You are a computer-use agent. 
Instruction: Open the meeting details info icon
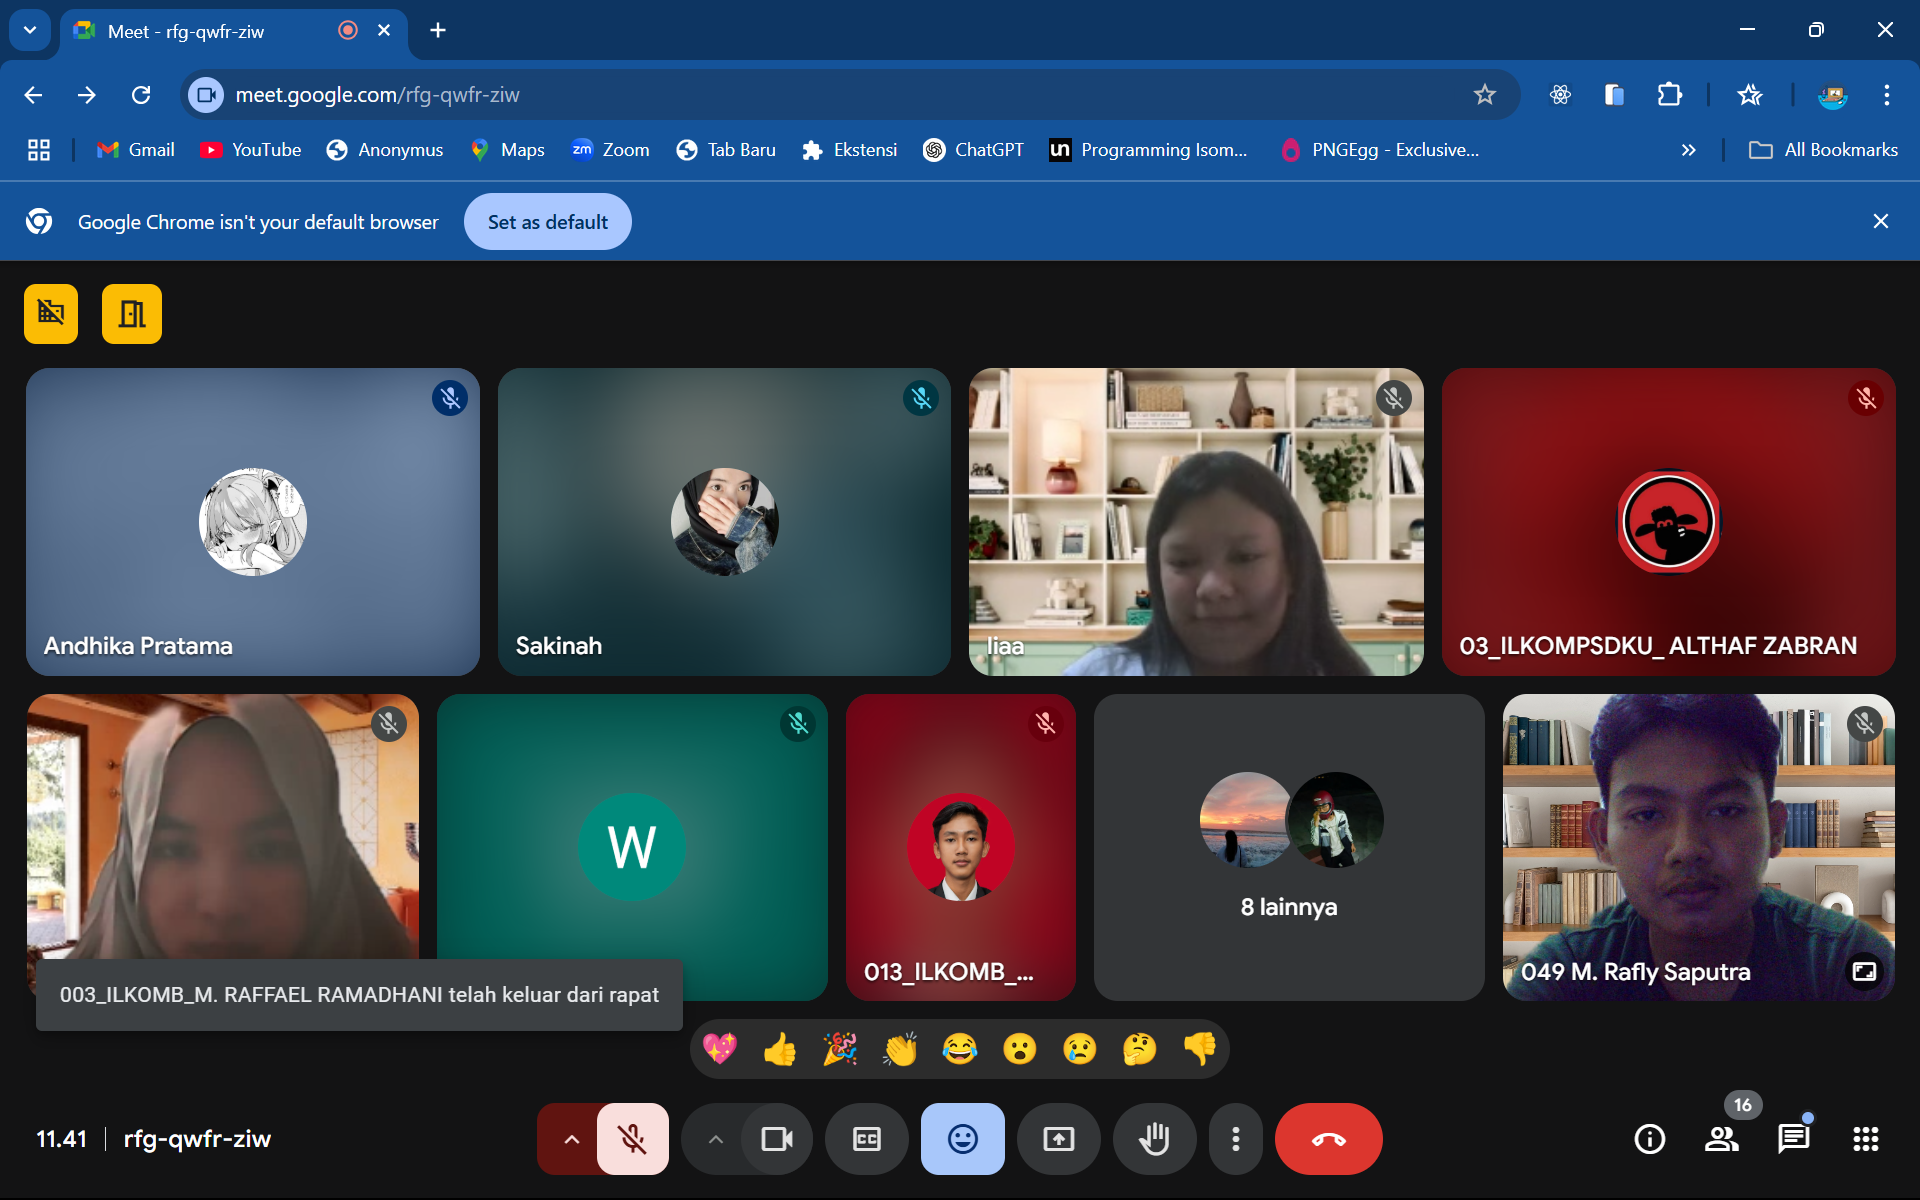[1649, 1139]
